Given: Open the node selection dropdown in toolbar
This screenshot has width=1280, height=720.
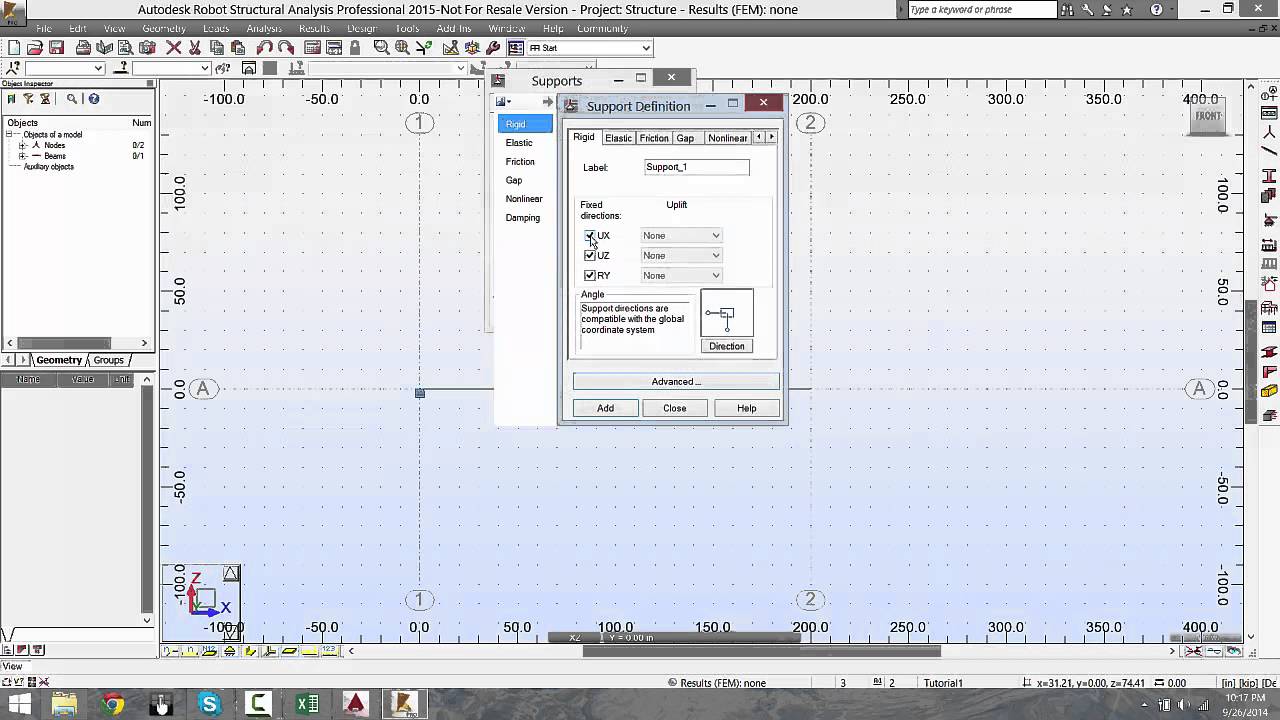Looking at the screenshot, I should pyautogui.click(x=64, y=68).
